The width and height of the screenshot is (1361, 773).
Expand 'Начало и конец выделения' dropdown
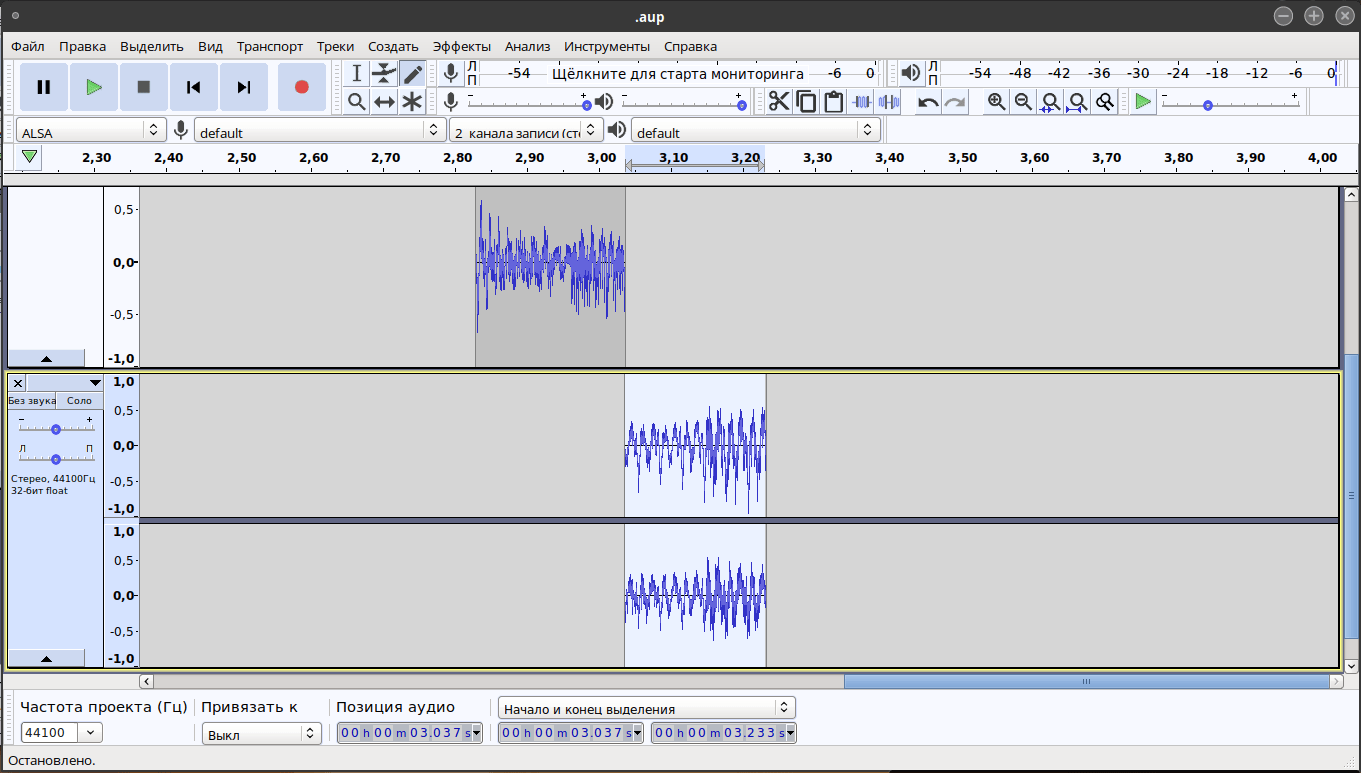[x=647, y=708]
